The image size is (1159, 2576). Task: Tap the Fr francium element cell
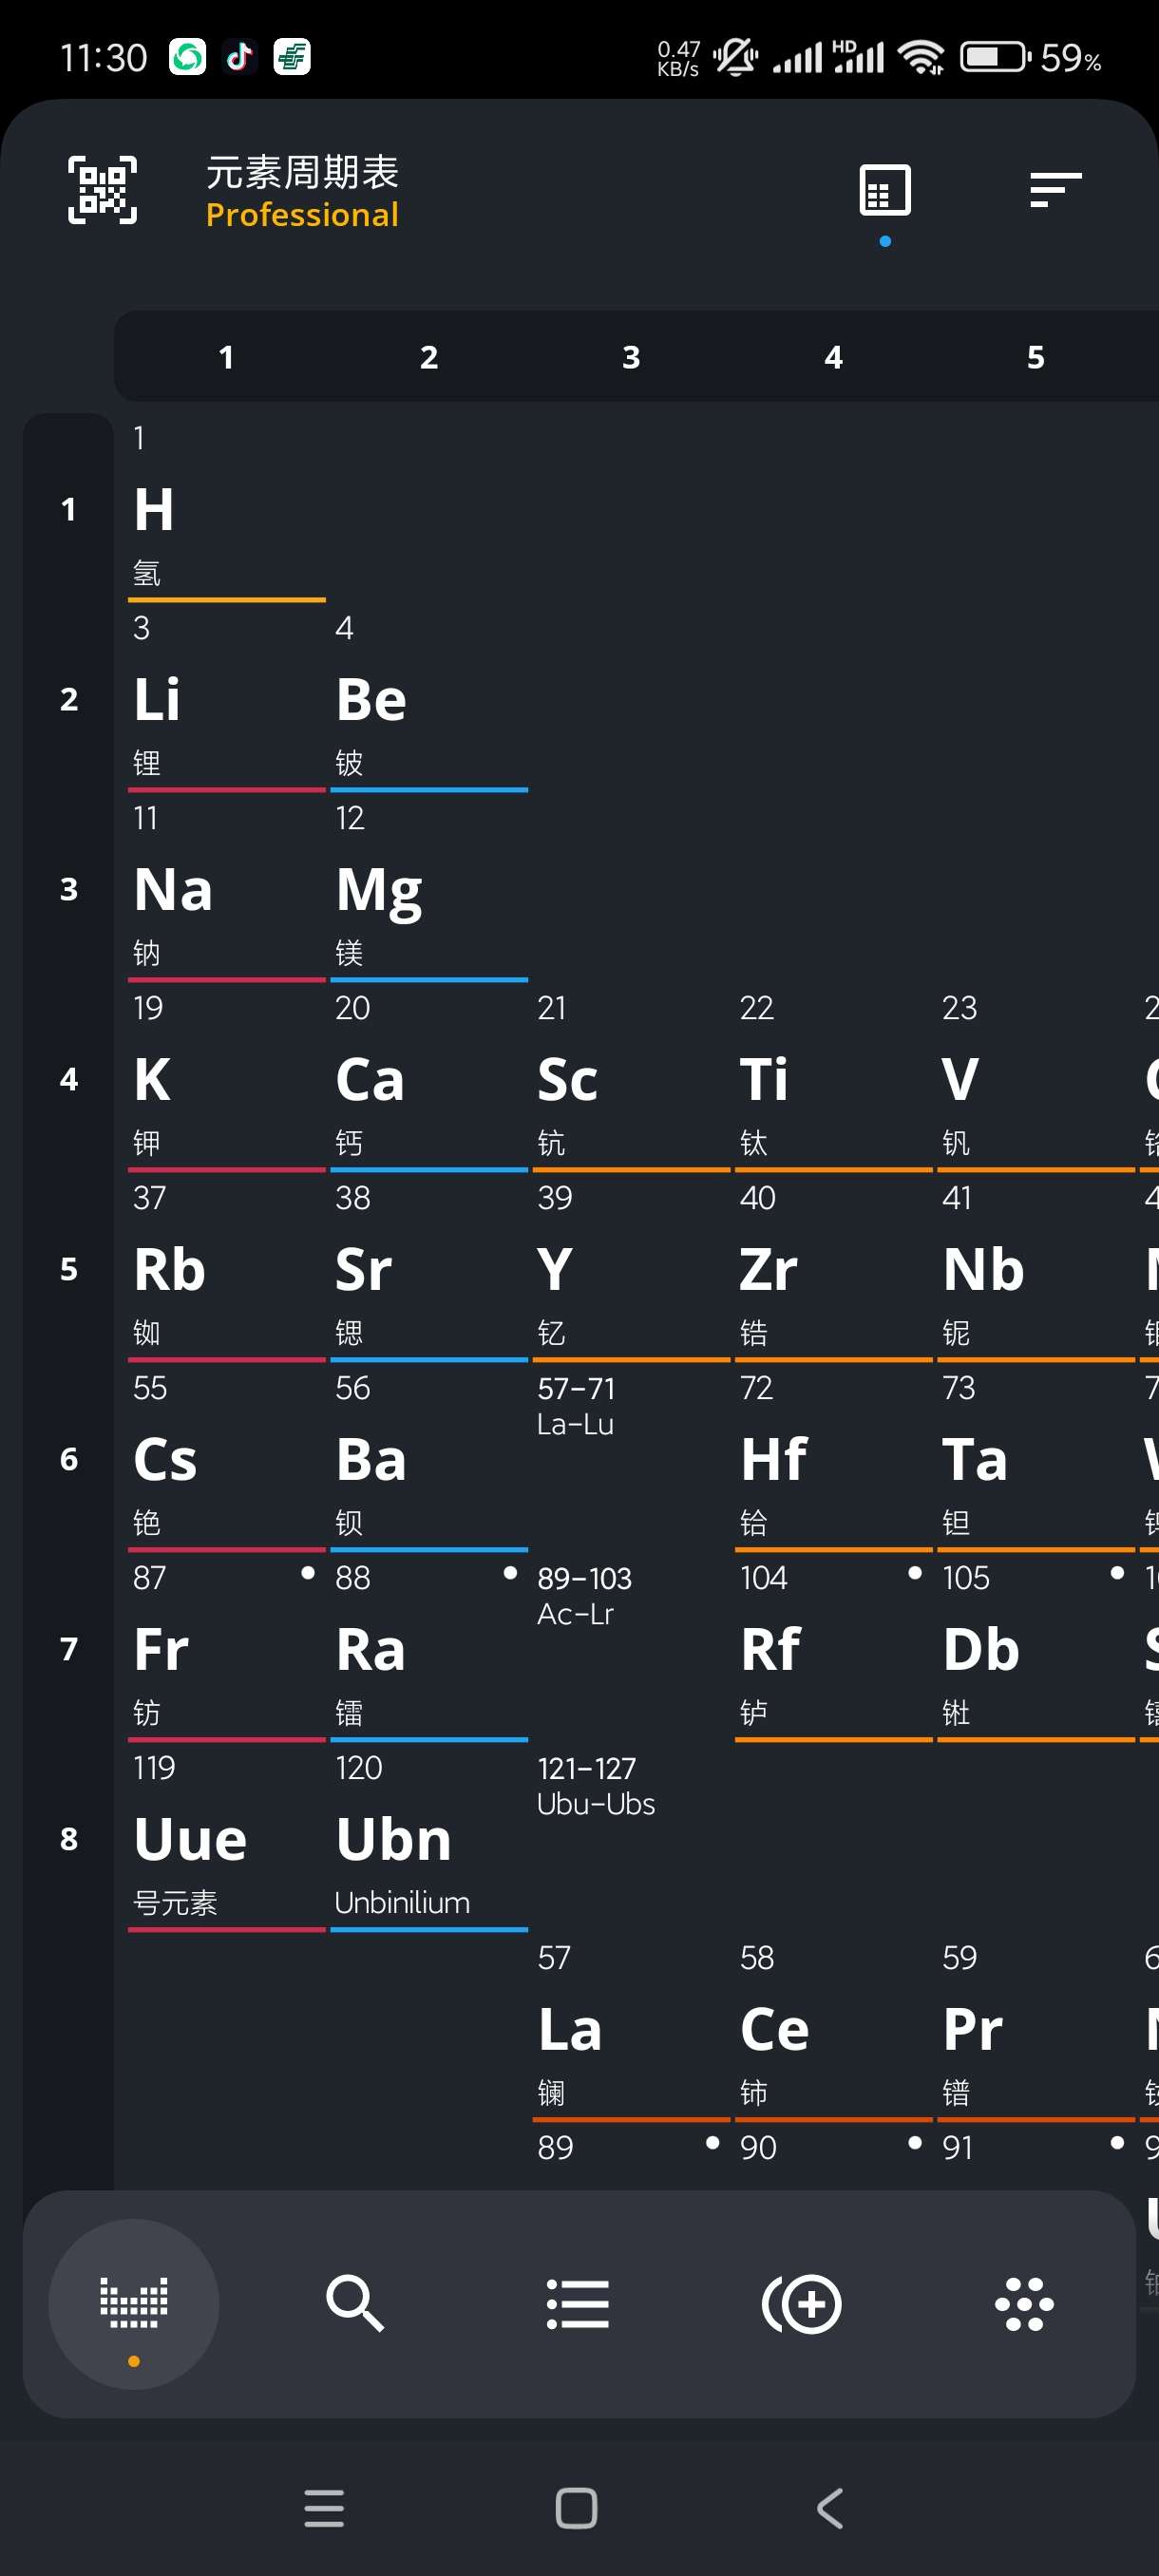coord(227,1648)
